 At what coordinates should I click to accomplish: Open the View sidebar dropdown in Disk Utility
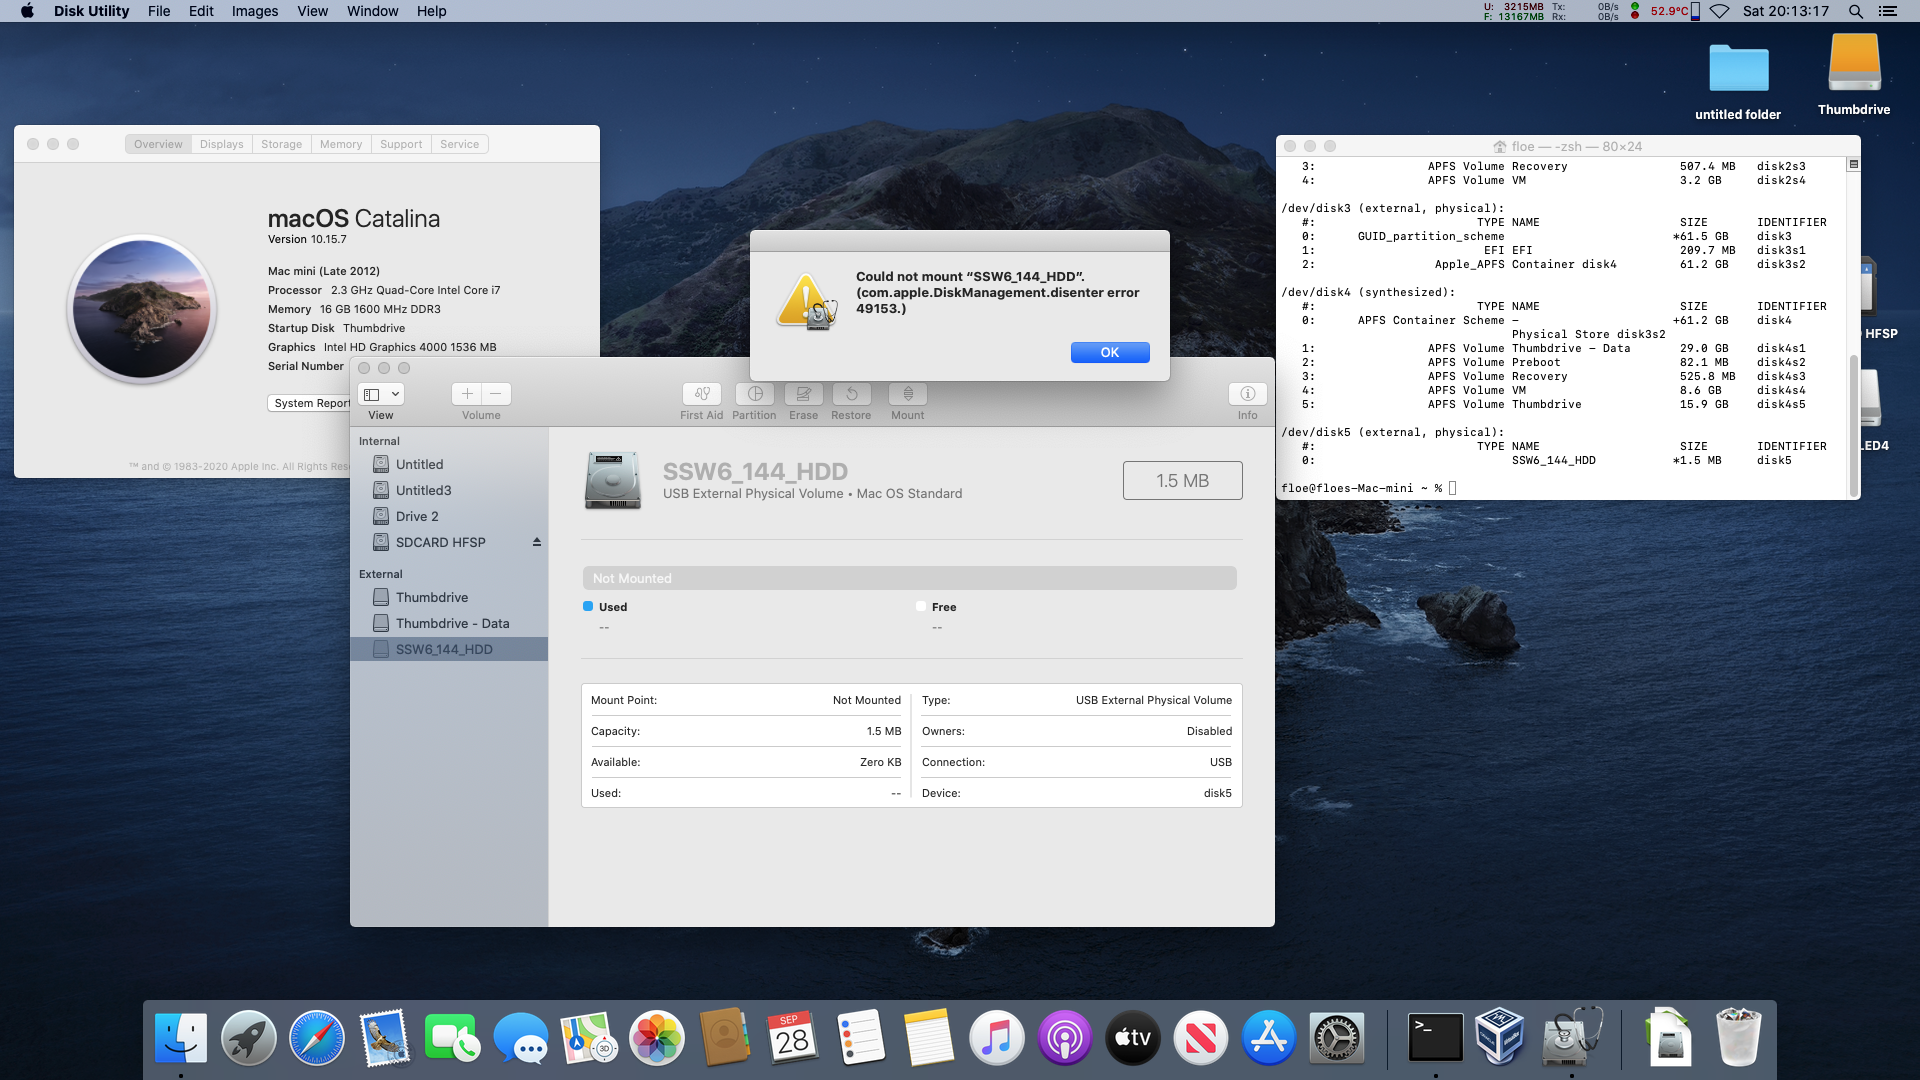point(381,394)
